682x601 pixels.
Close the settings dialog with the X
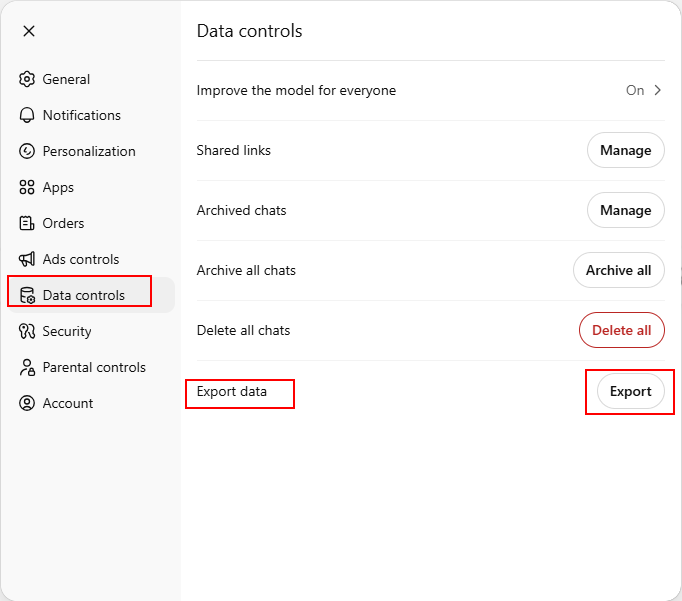pos(29,31)
